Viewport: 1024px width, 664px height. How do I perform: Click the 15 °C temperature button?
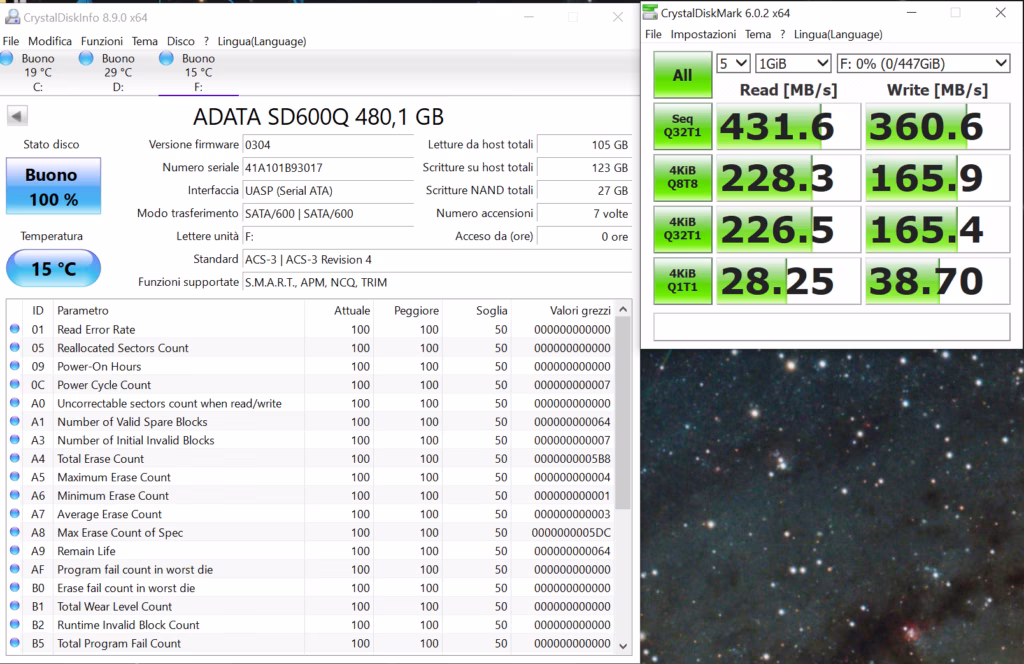(x=54, y=268)
